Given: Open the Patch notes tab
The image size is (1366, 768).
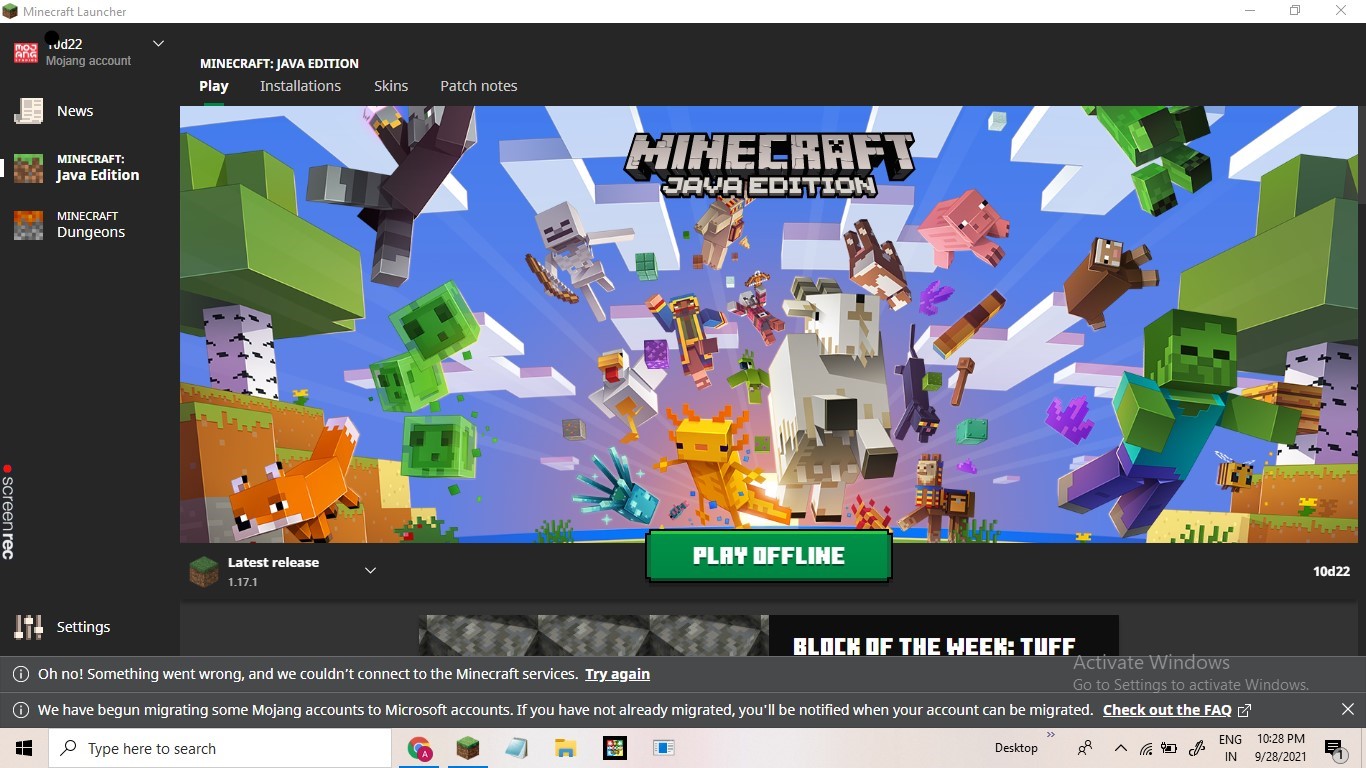Looking at the screenshot, I should pos(478,86).
